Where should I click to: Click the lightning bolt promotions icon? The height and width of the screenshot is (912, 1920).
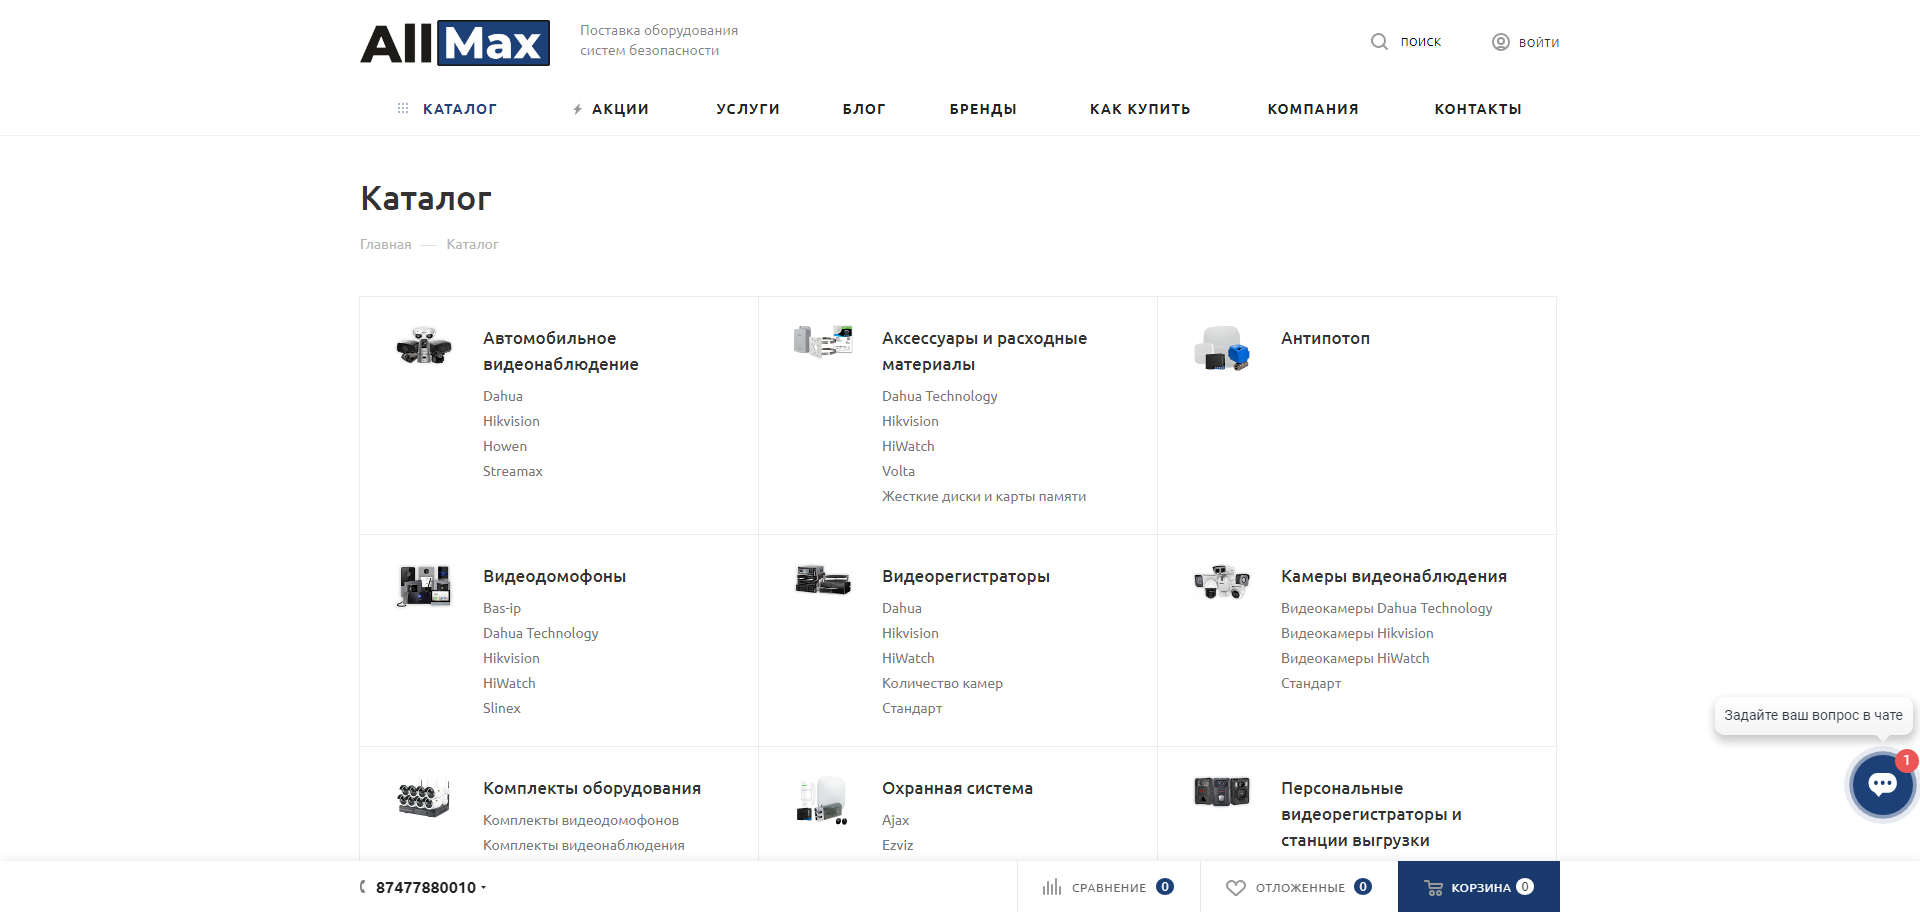(578, 109)
